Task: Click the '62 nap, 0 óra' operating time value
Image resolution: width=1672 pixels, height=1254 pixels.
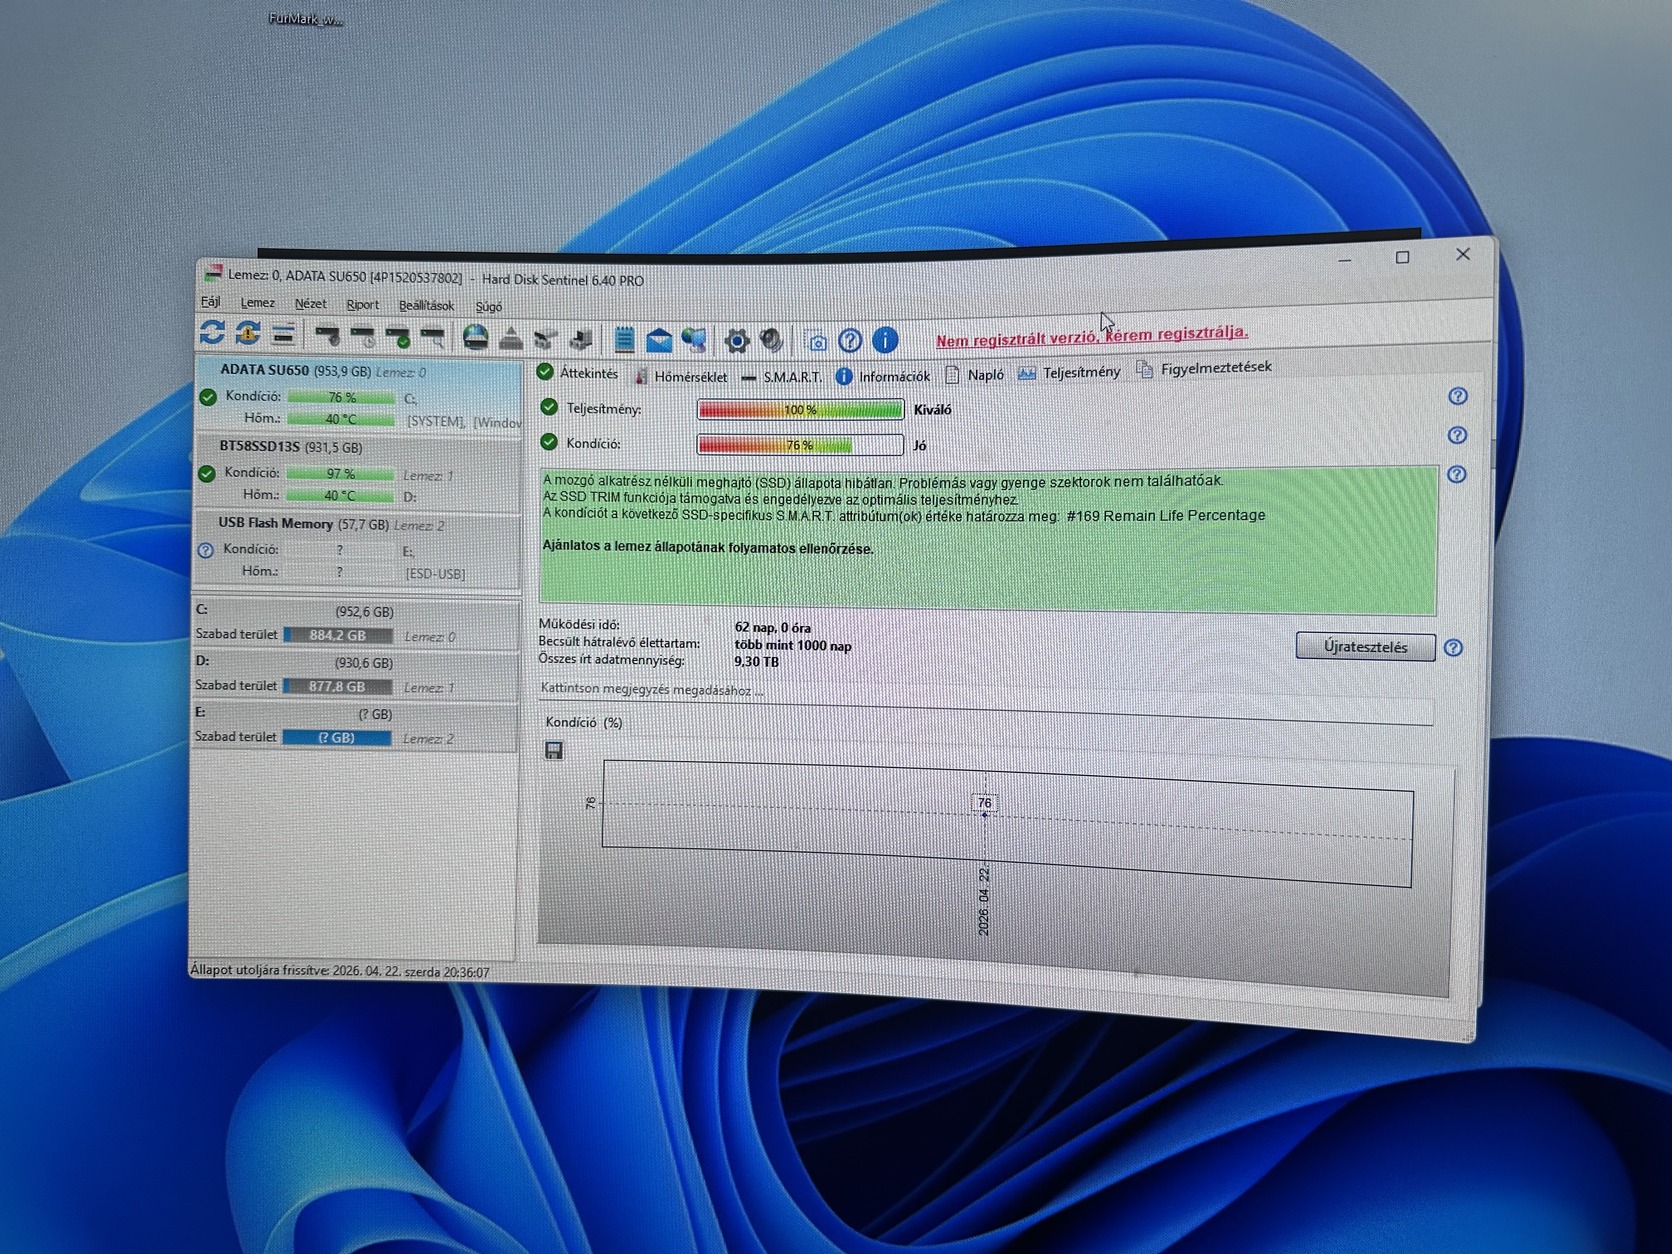Action: [x=773, y=628]
